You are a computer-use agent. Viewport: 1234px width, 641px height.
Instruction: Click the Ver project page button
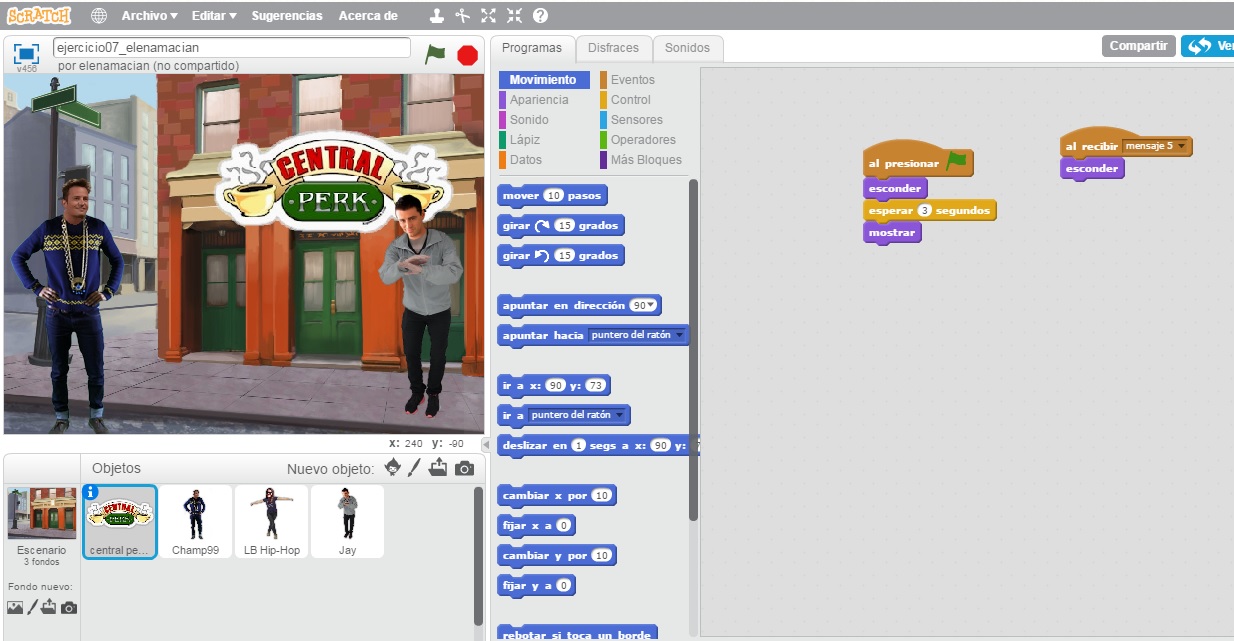point(1207,46)
